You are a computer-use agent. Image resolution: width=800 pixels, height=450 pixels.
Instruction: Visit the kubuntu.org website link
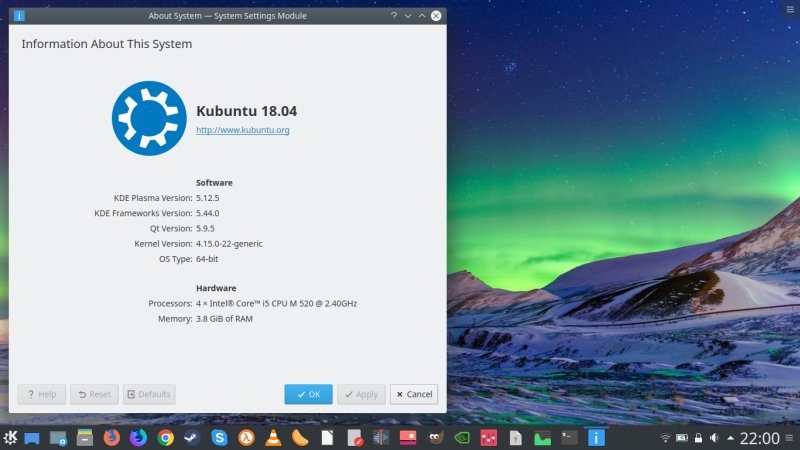click(242, 130)
